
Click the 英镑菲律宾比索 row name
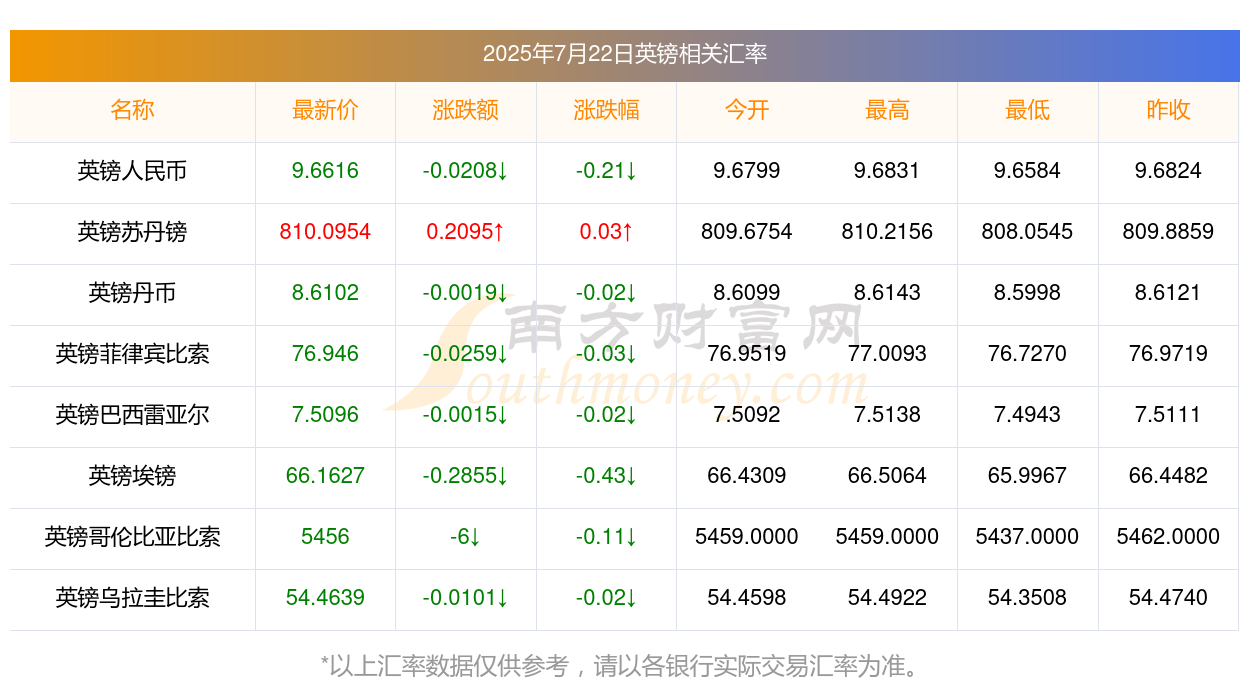pyautogui.click(x=132, y=354)
